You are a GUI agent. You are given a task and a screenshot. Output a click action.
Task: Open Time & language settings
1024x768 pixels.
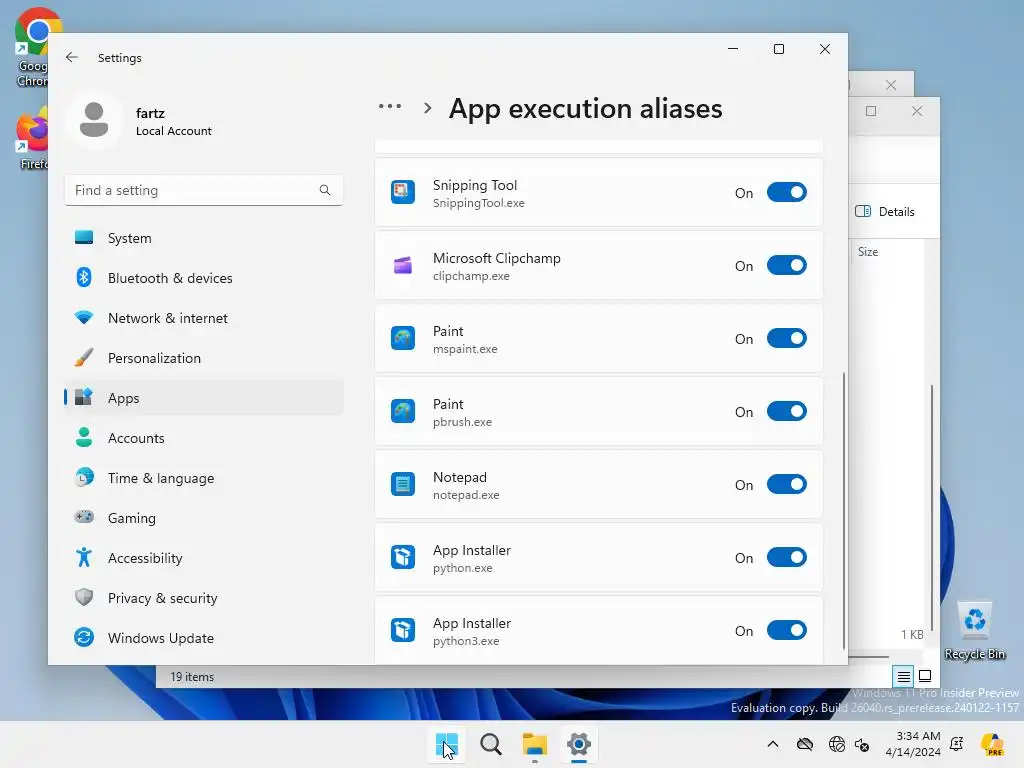(x=204, y=478)
